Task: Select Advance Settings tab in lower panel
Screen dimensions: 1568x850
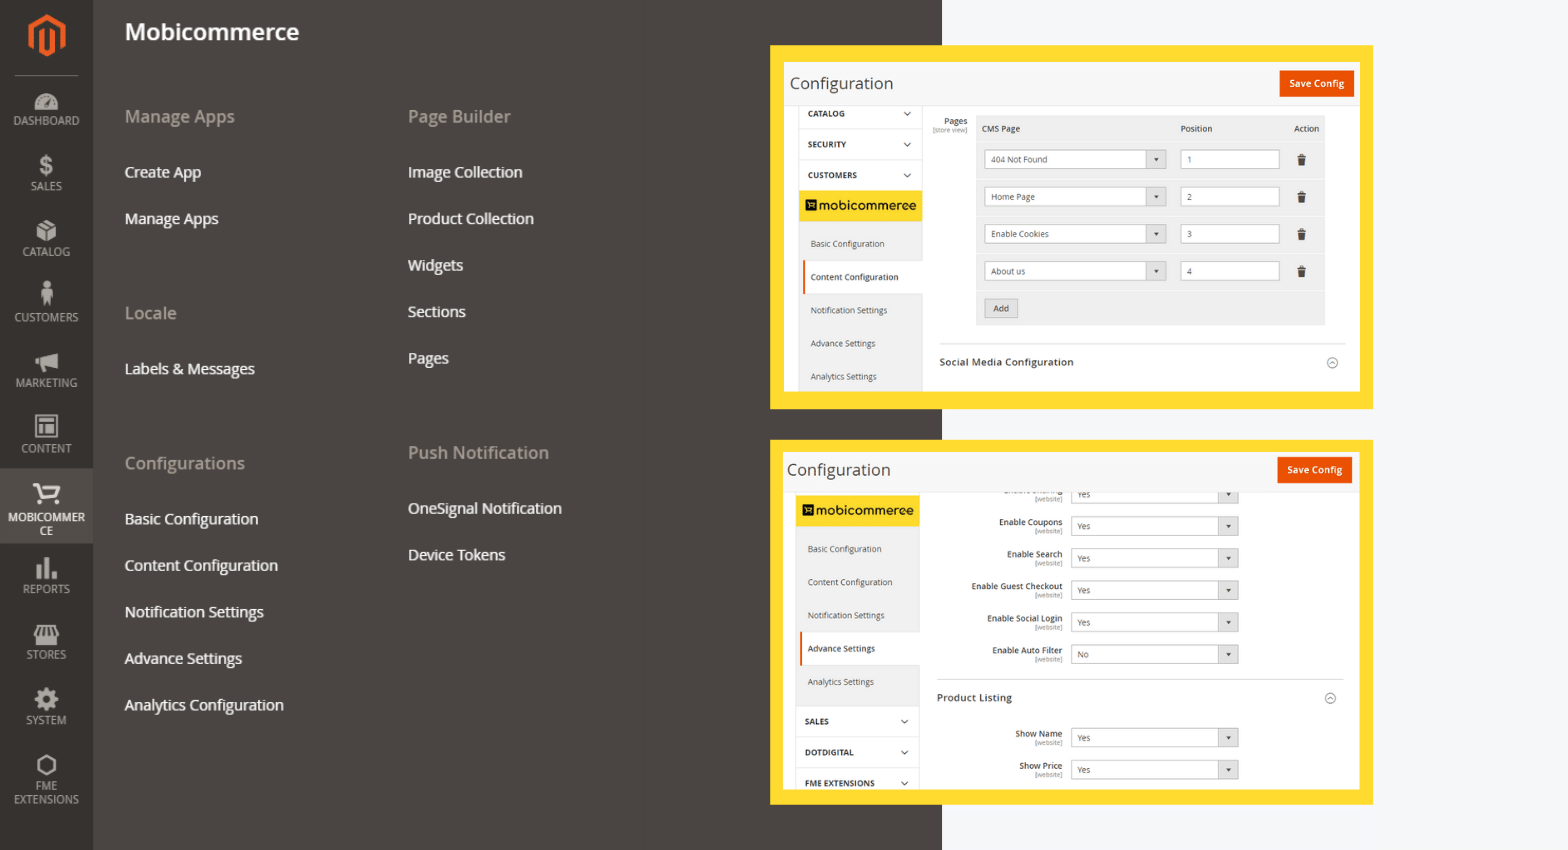Action: pos(859,649)
